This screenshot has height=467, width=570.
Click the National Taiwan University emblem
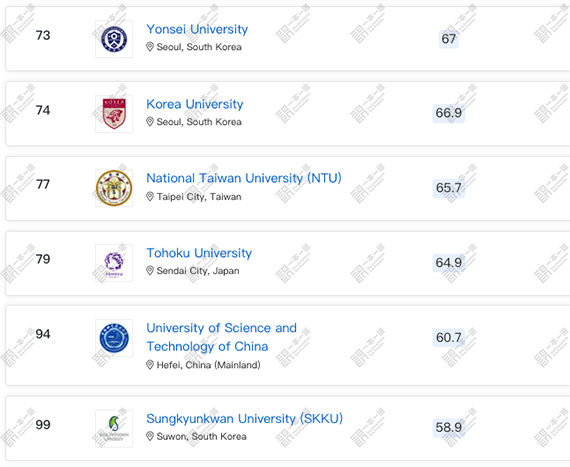coord(114,188)
